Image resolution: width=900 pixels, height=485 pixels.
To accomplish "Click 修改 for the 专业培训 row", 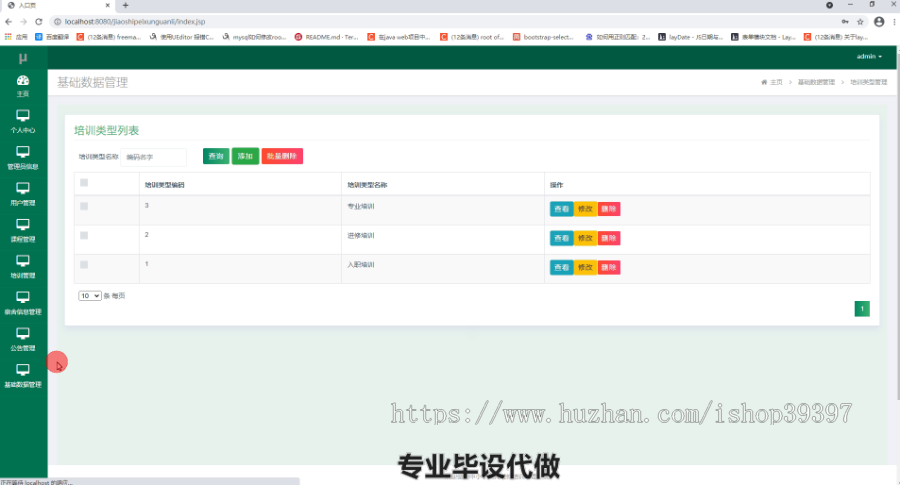I will pos(585,209).
